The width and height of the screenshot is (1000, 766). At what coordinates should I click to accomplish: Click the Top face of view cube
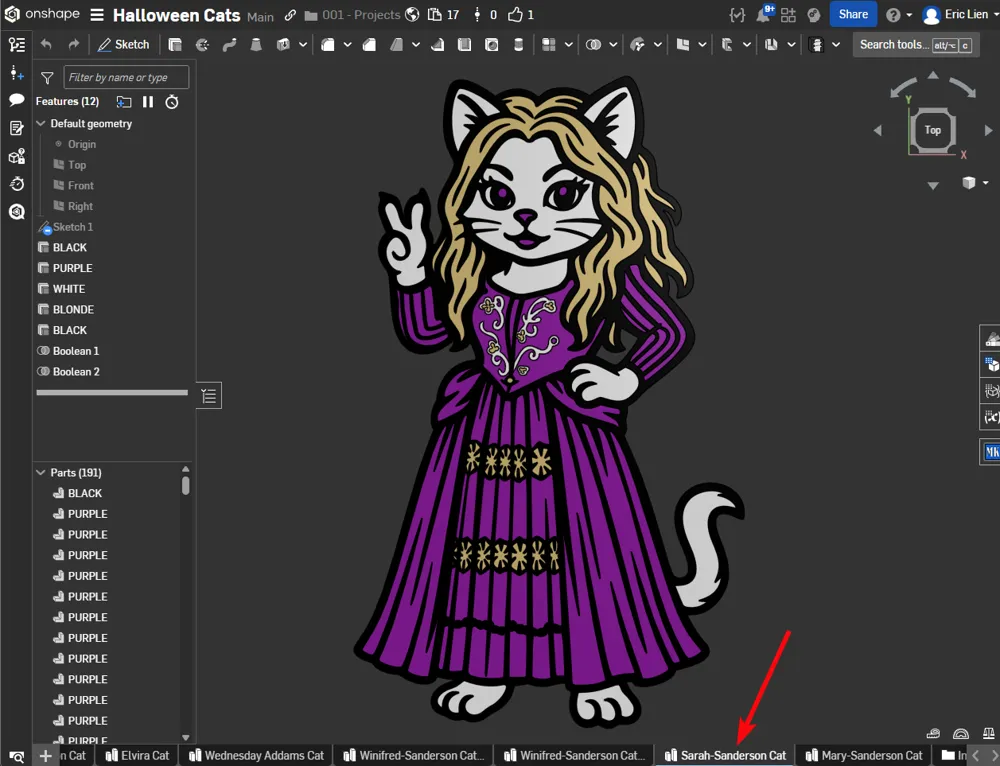932,130
